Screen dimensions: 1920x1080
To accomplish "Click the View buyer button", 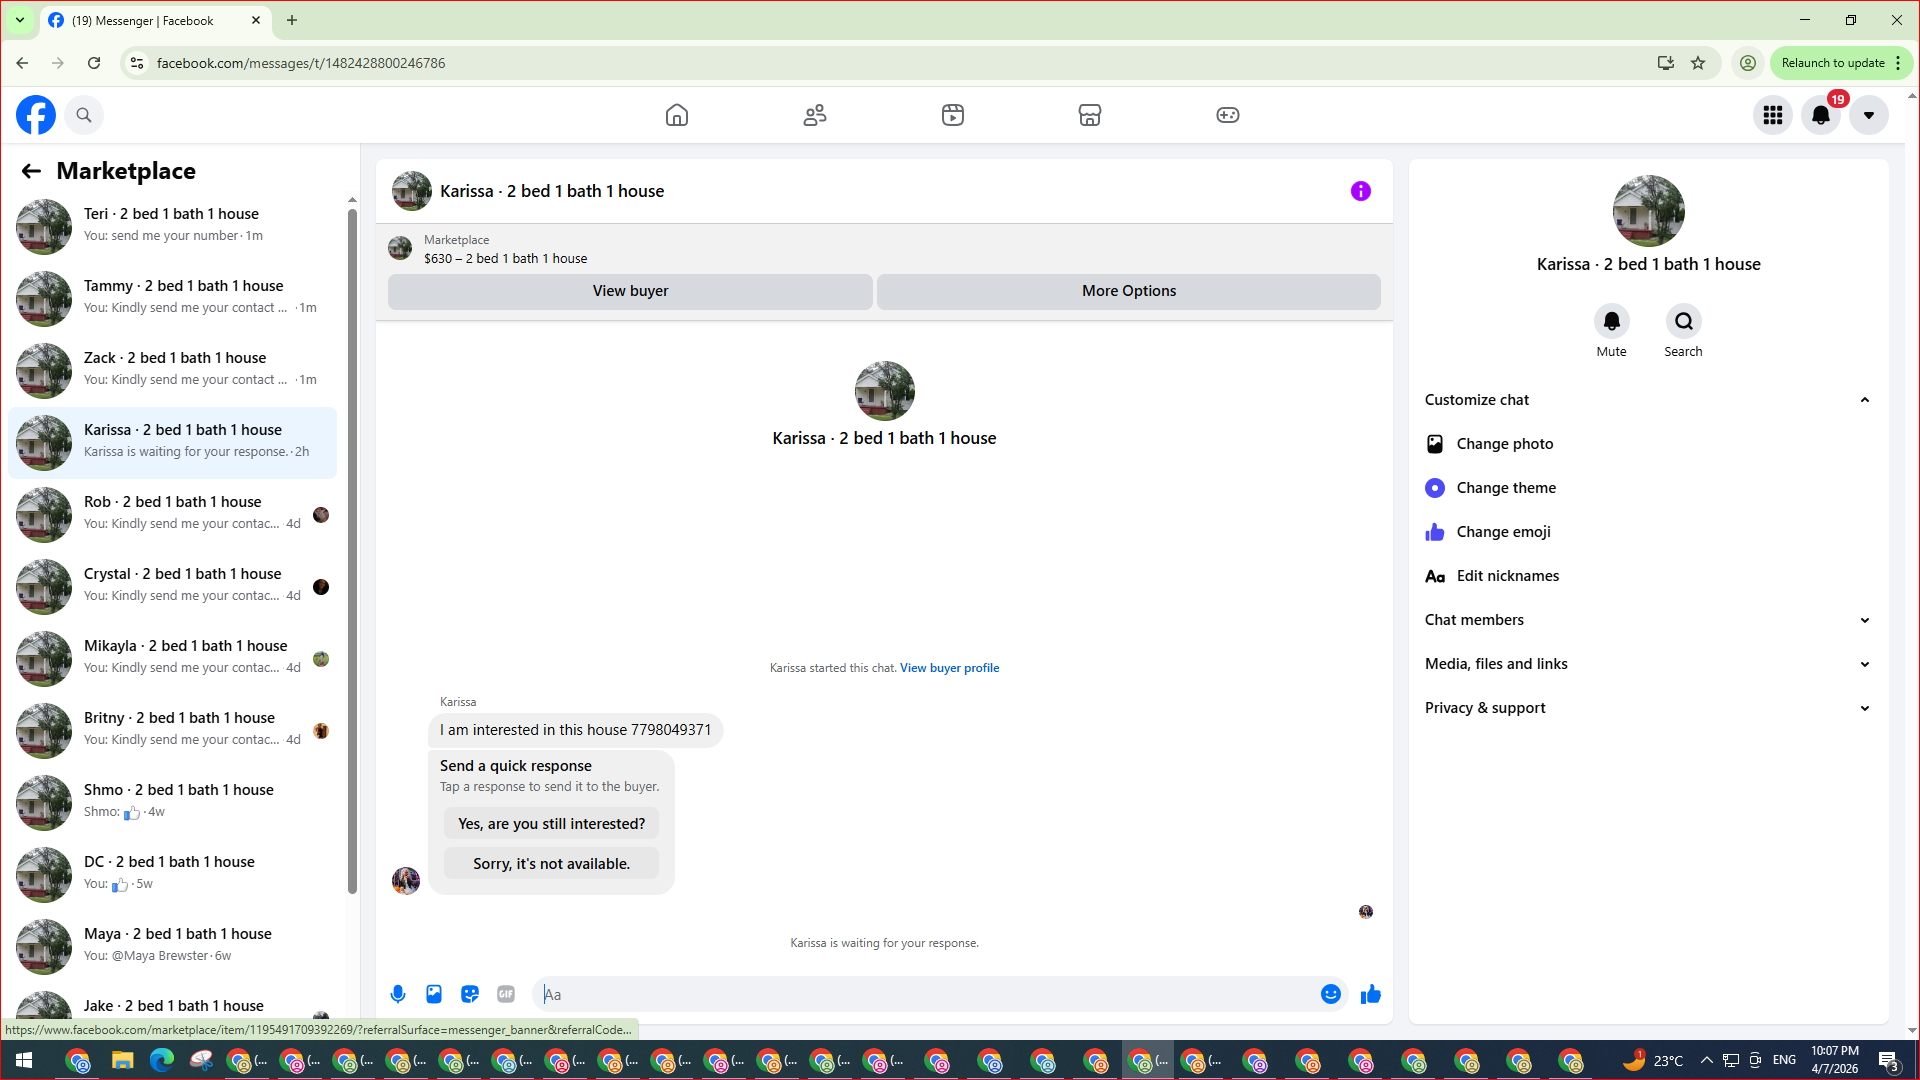I will pyautogui.click(x=630, y=291).
